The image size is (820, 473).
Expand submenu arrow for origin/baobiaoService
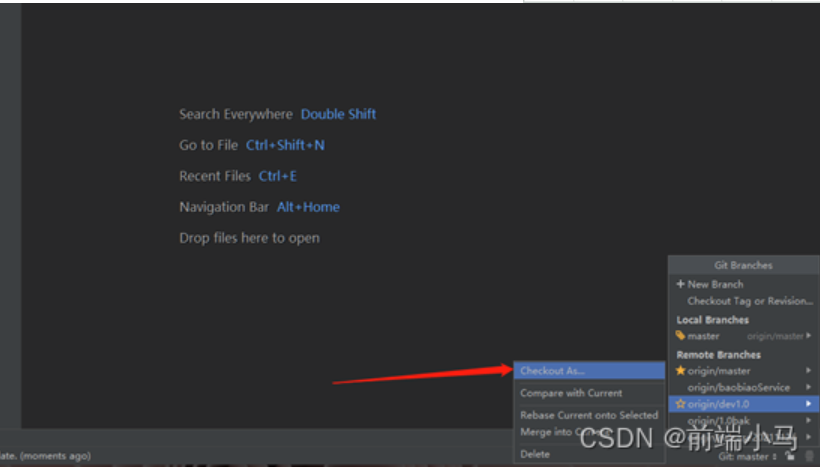(x=808, y=387)
